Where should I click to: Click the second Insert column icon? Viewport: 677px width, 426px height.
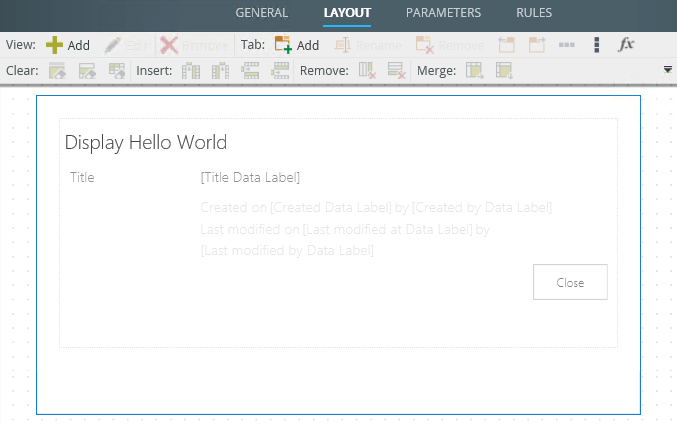click(x=220, y=70)
